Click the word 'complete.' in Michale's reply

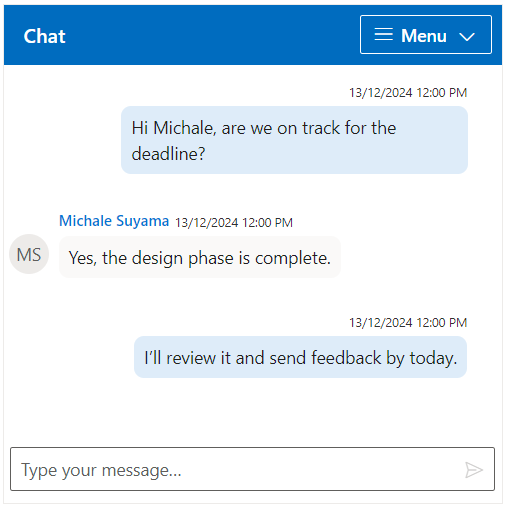293,259
